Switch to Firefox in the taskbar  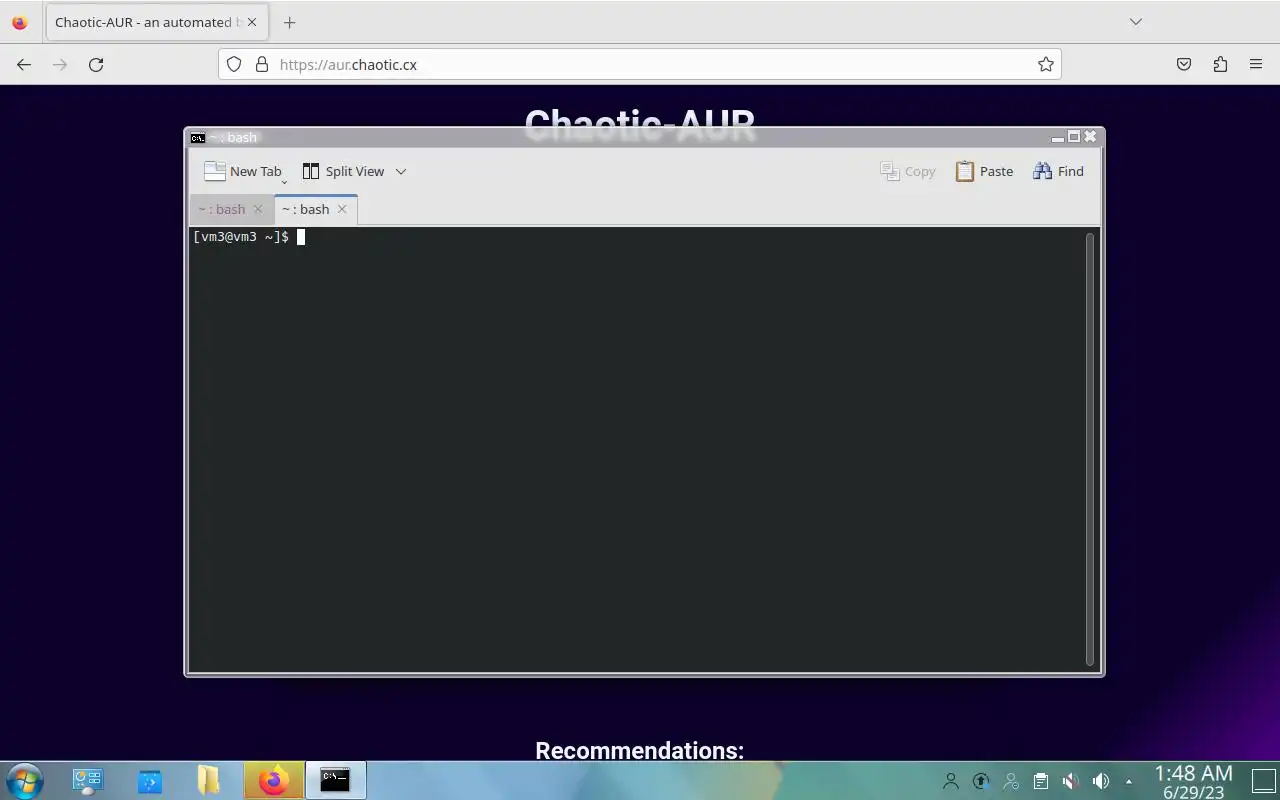point(274,780)
